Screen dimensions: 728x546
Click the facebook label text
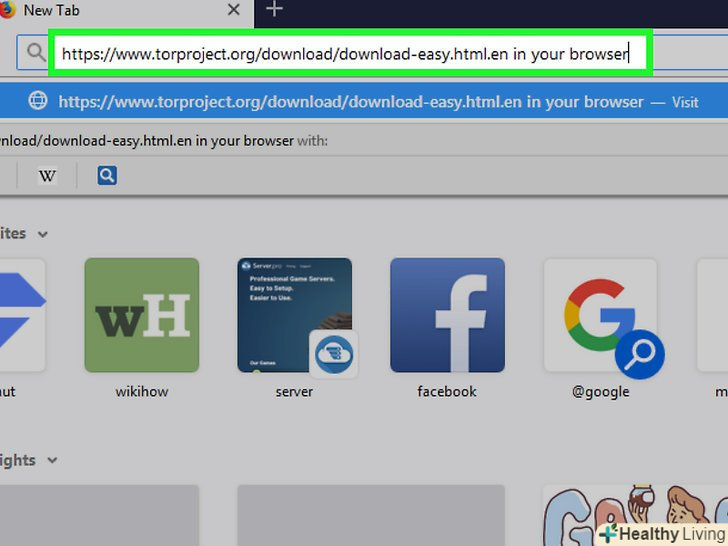click(447, 391)
